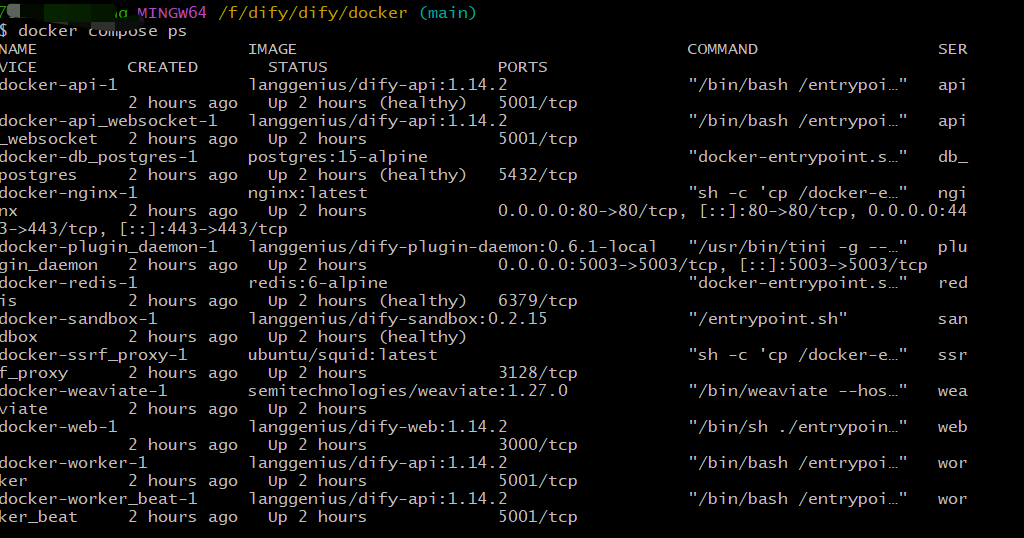Click the "/usr/bin/tini -g --…" command
The height and width of the screenshot is (538, 1024).
pyautogui.click(x=797, y=247)
